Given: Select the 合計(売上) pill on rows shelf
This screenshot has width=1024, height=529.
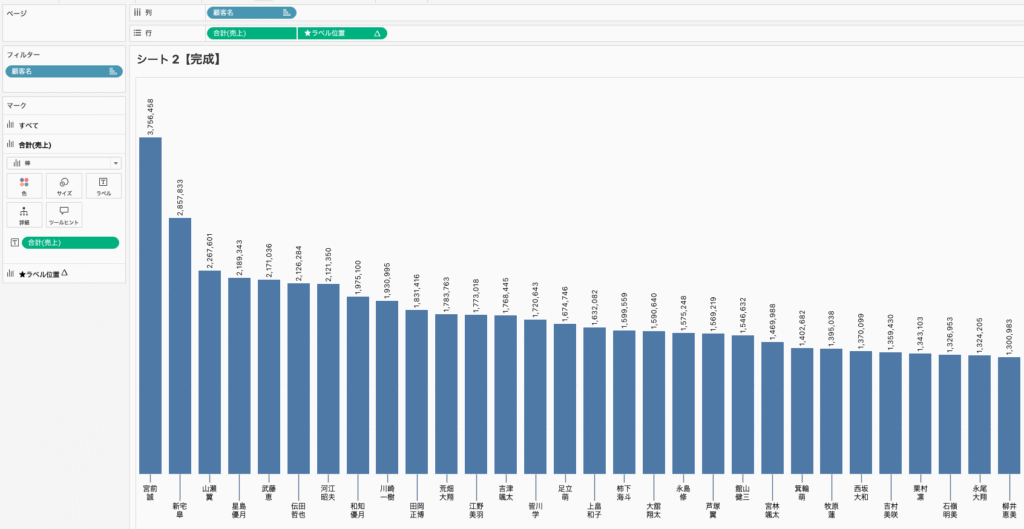Looking at the screenshot, I should [x=250, y=33].
